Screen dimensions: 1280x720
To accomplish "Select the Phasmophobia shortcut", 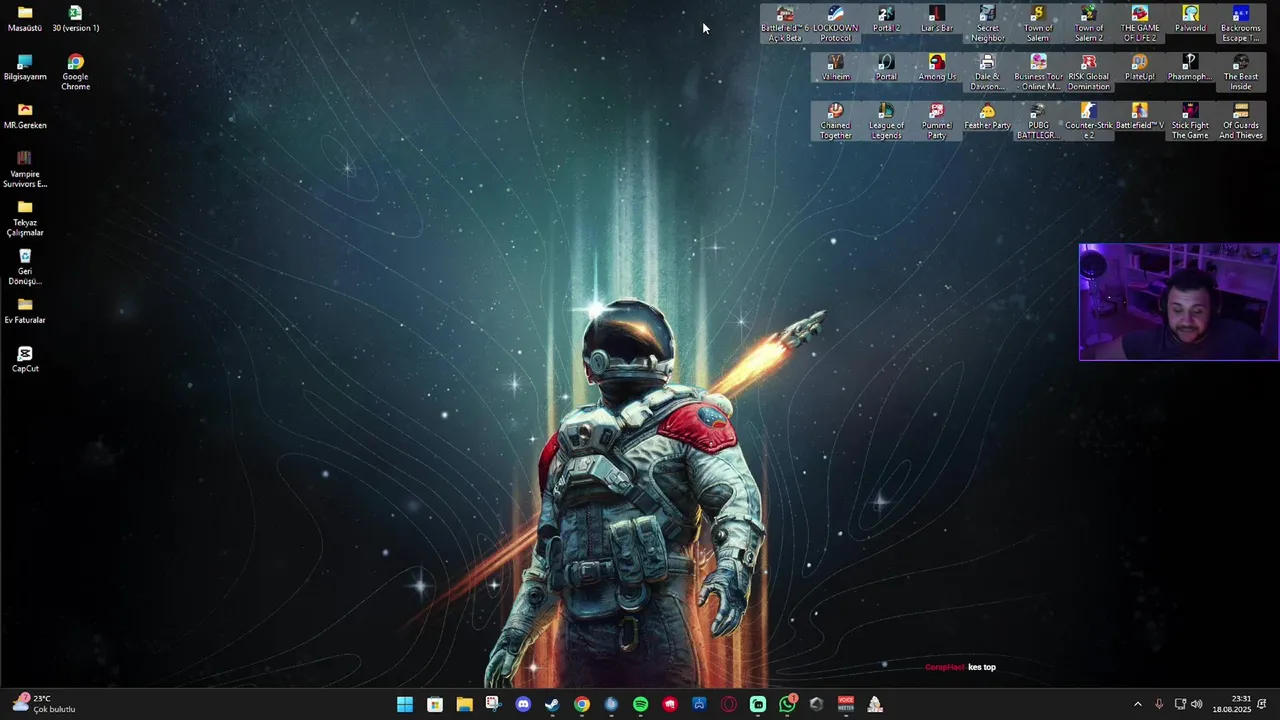I will (x=1190, y=68).
